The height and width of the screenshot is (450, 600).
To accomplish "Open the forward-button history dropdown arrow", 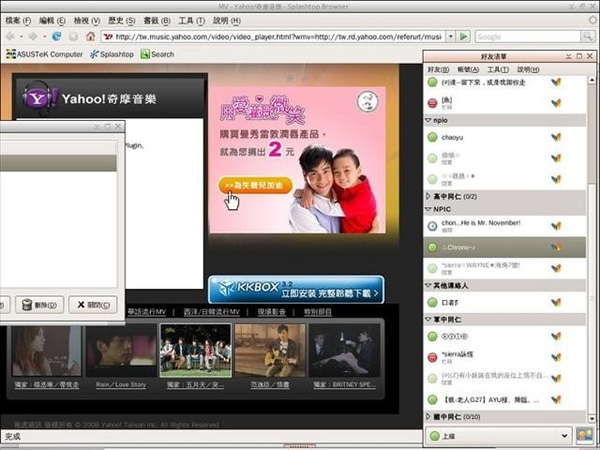I will [44, 36].
